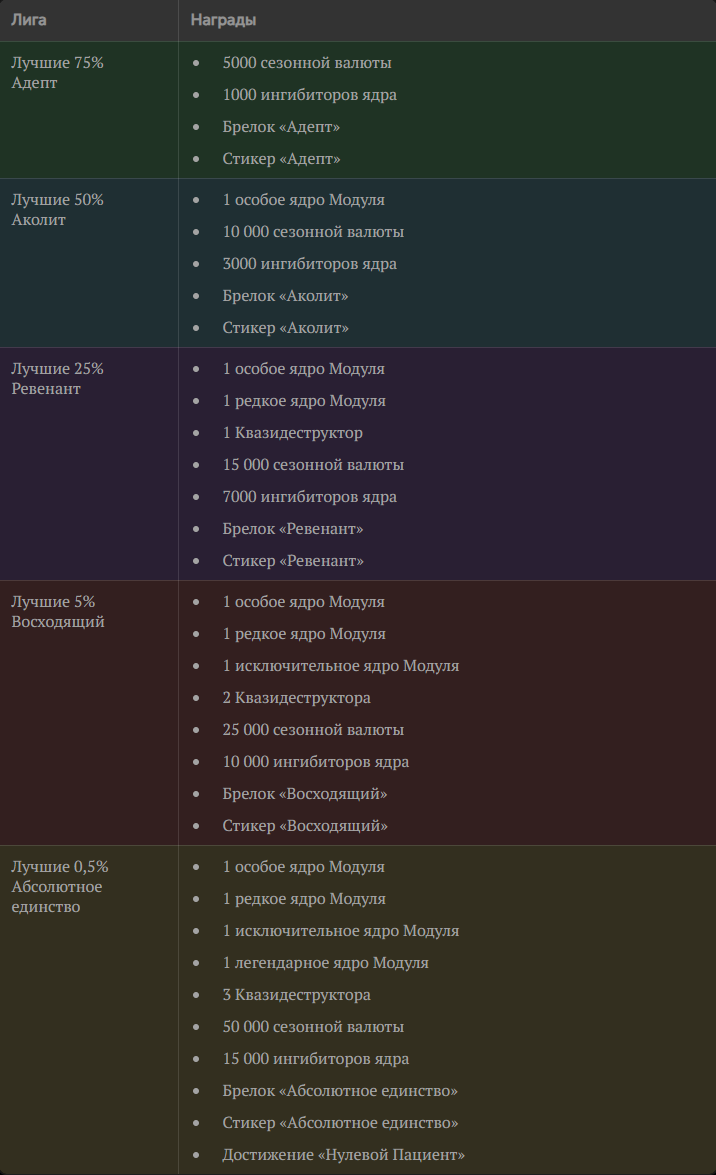Click the Стикер «Восходящий» reward item
Image resolution: width=716 pixels, height=1175 pixels.
305,826
